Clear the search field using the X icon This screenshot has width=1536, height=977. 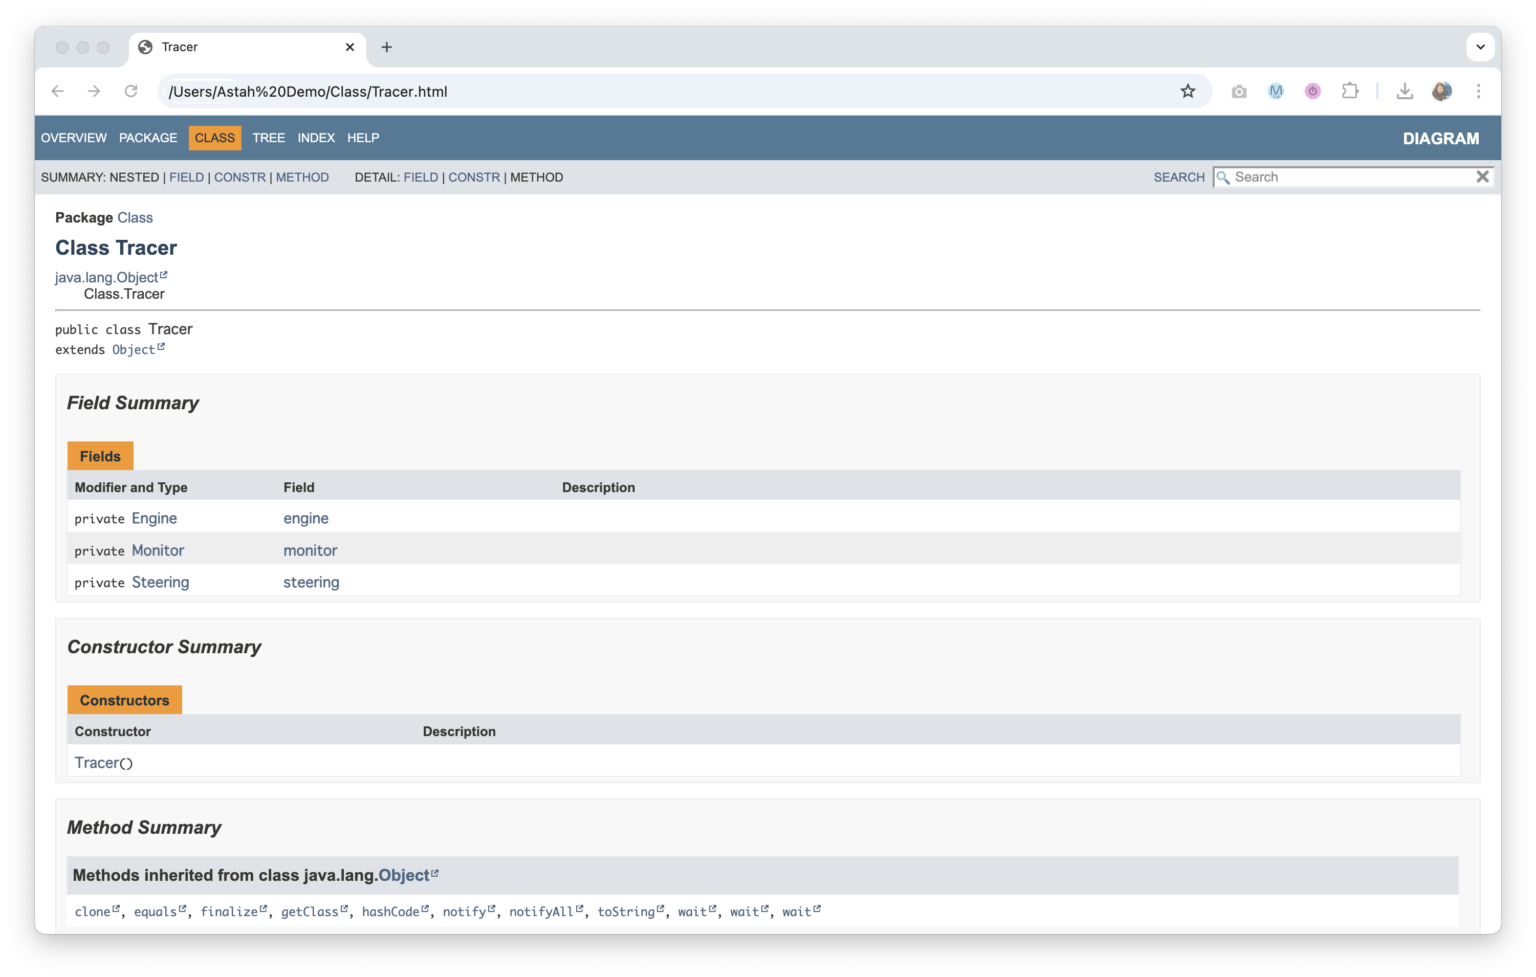pyautogui.click(x=1483, y=176)
